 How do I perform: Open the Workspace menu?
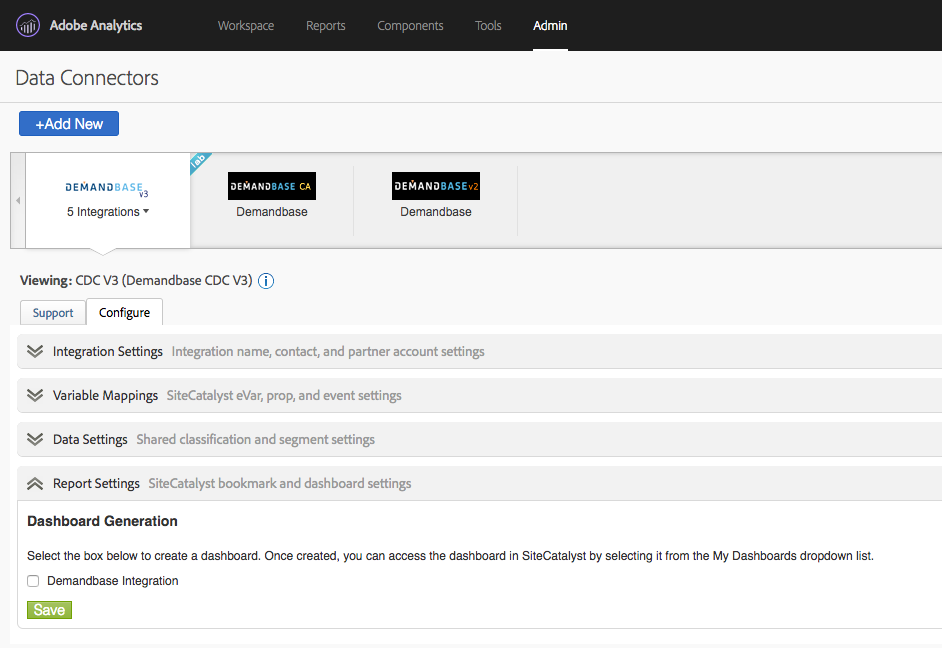click(246, 25)
